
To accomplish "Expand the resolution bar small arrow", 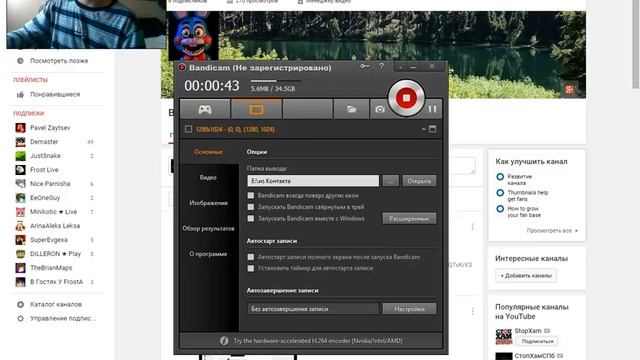I will click(423, 129).
